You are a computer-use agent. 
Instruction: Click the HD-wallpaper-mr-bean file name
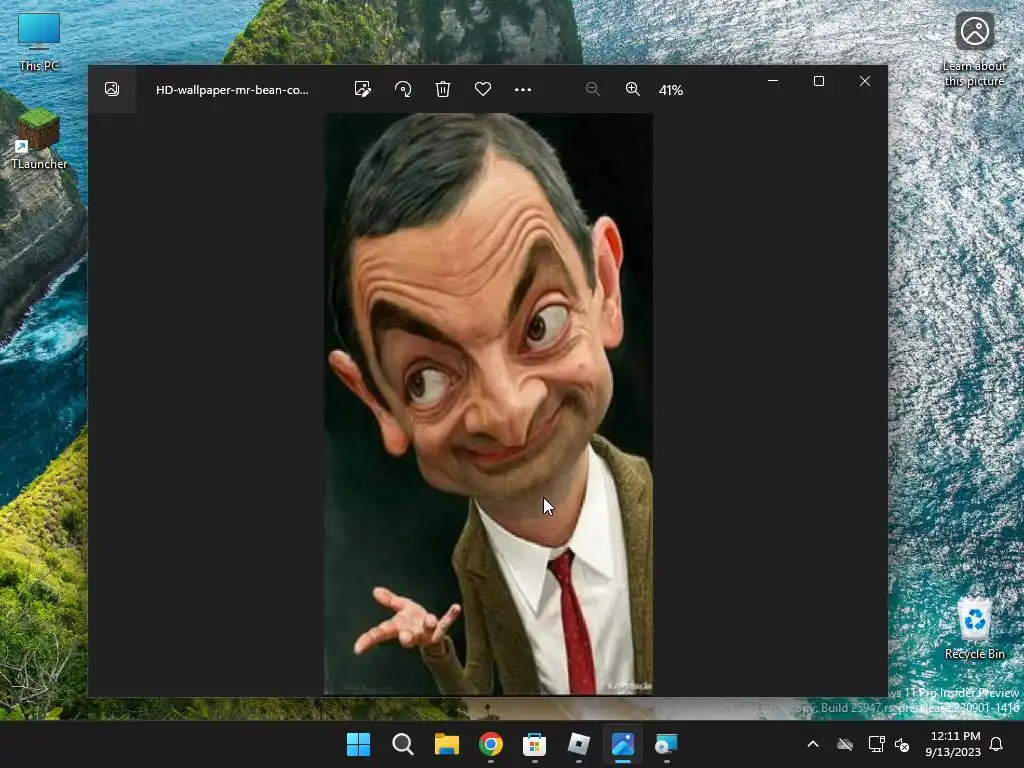pos(232,90)
